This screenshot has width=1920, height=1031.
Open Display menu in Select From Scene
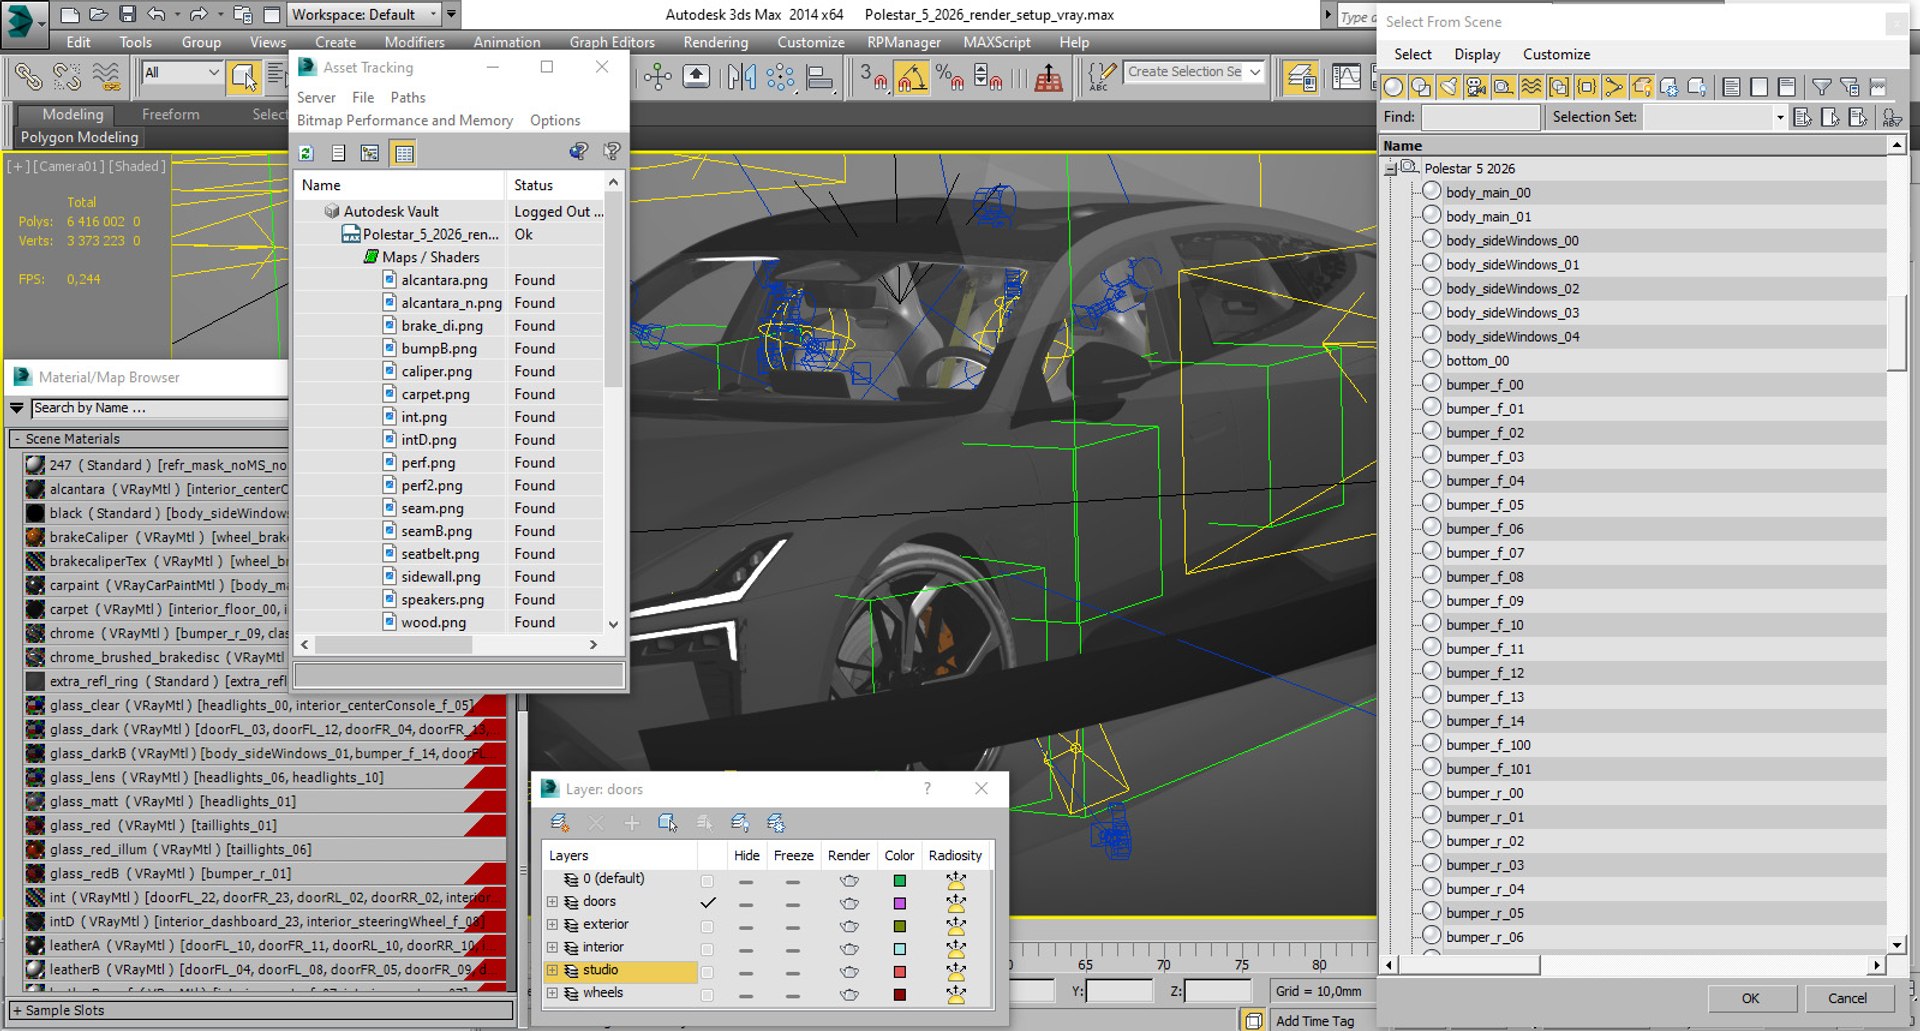(x=1477, y=54)
